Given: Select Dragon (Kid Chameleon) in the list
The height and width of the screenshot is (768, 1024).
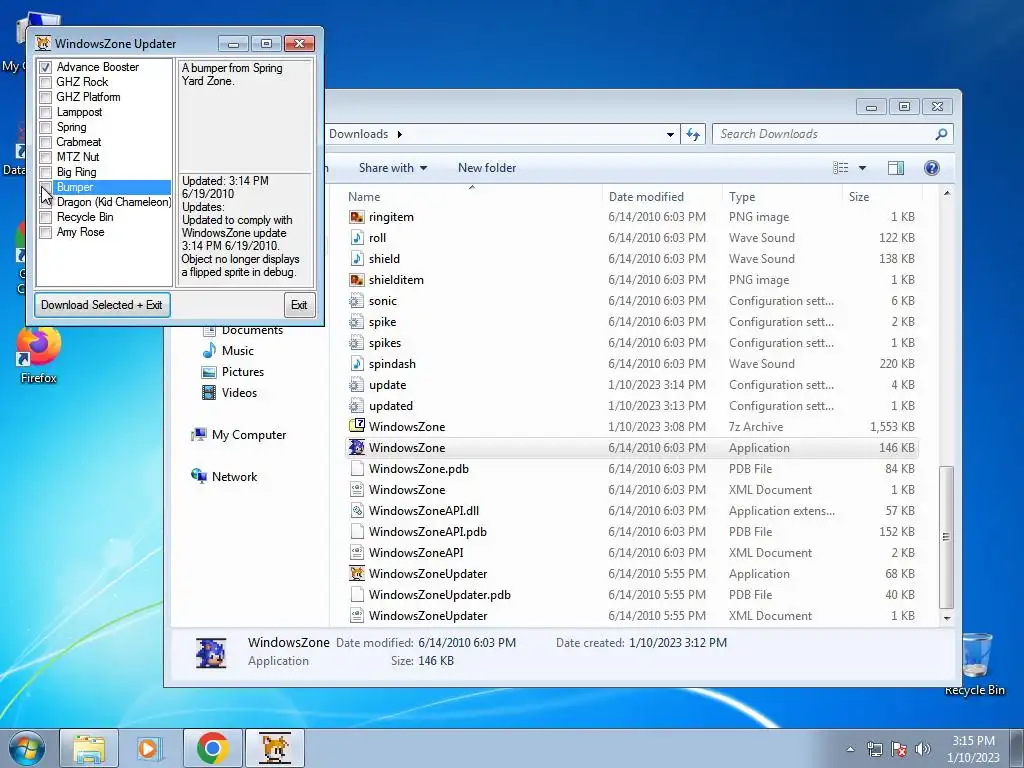Looking at the screenshot, I should pyautogui.click(x=114, y=202).
